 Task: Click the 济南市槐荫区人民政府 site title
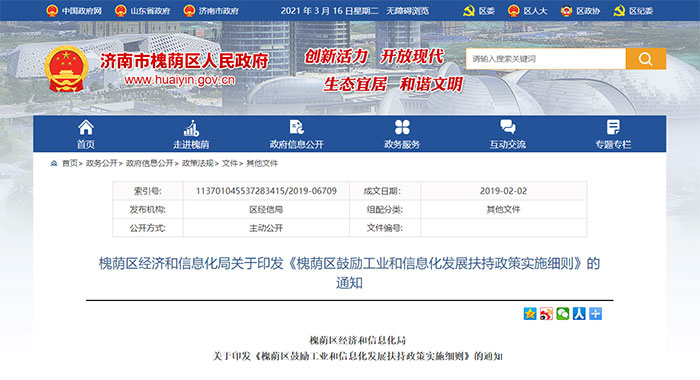click(184, 61)
